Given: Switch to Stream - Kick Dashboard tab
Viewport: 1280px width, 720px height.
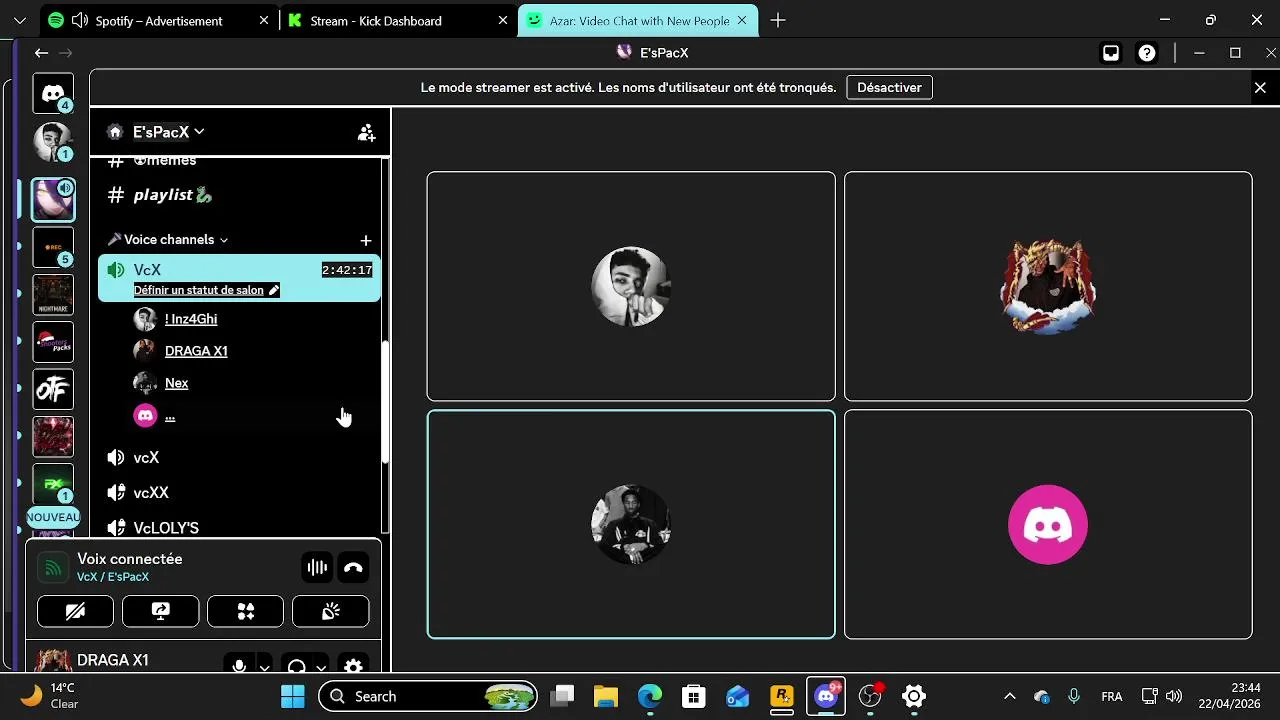Looking at the screenshot, I should point(396,20).
